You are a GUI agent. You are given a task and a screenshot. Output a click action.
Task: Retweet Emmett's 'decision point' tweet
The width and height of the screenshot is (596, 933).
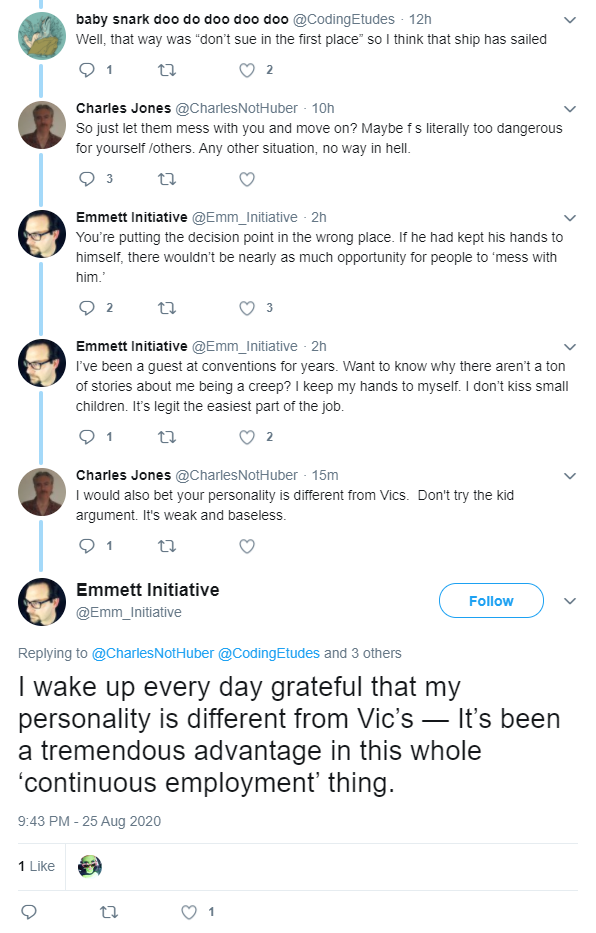[x=167, y=308]
